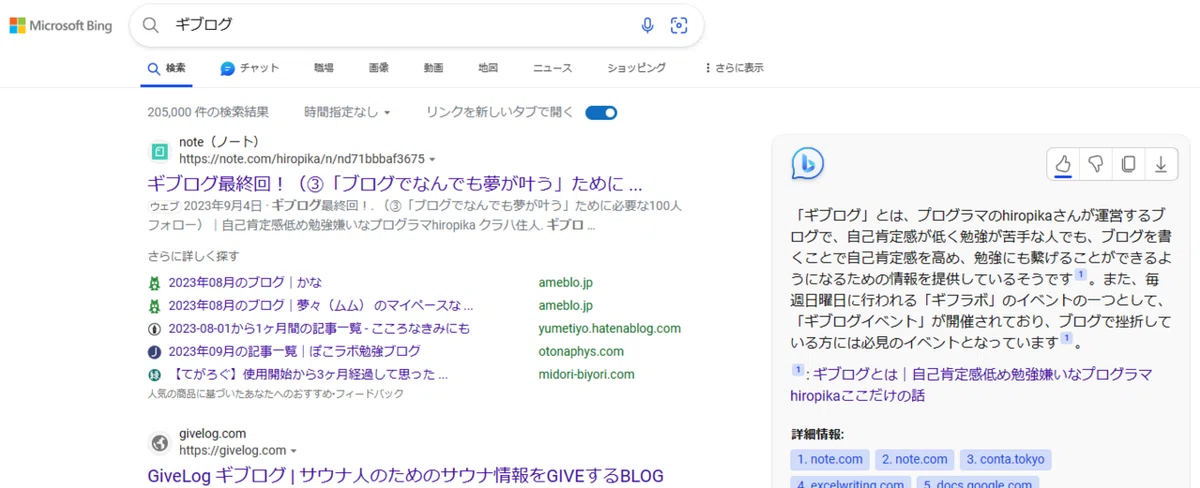Click the 2. note.com source chip
1200x488 pixels.
tap(915, 459)
